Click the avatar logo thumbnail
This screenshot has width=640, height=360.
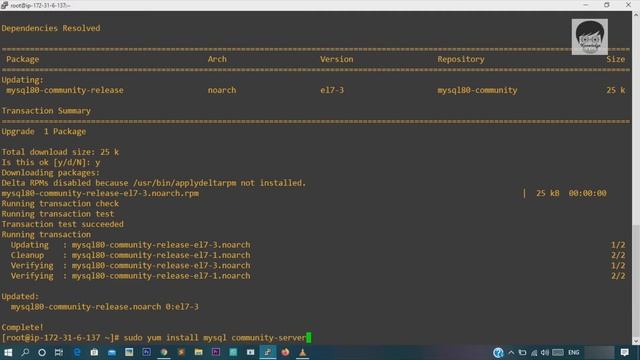coord(589,37)
